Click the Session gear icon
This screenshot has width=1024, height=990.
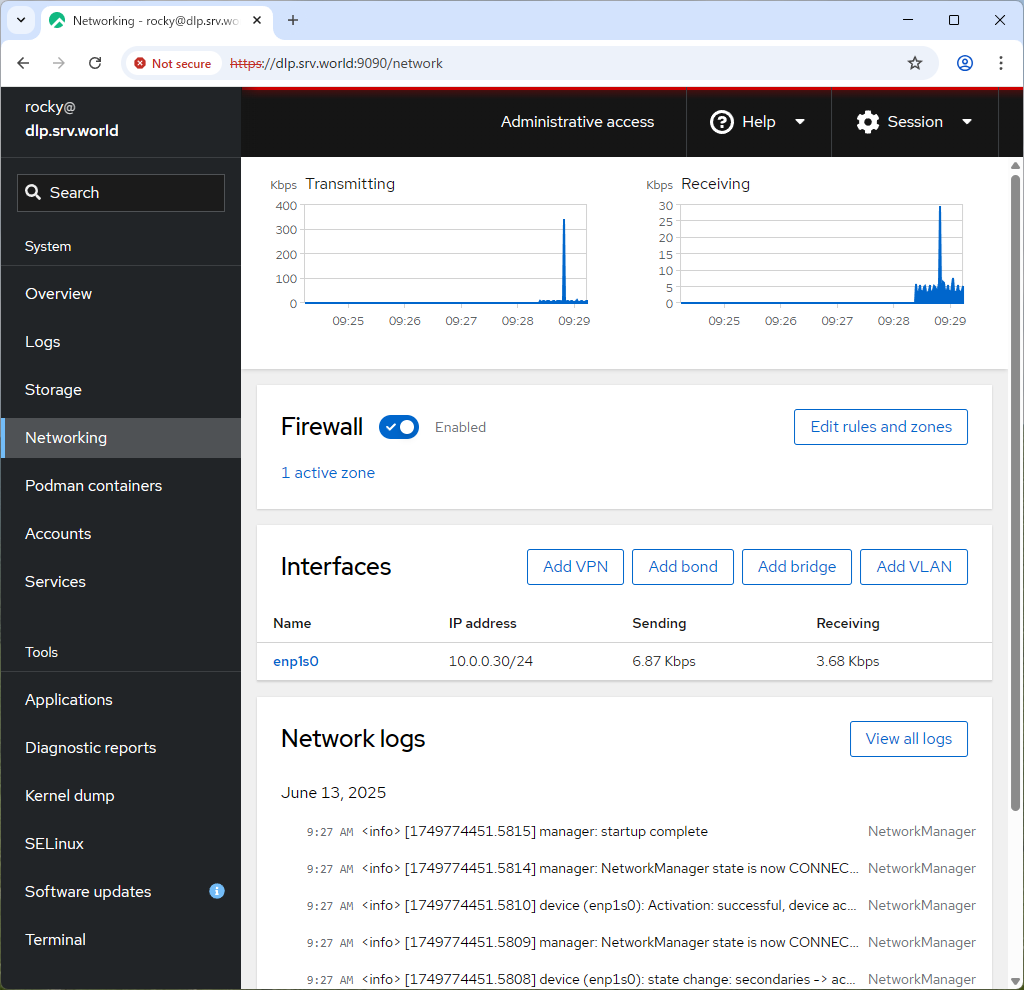pos(867,122)
